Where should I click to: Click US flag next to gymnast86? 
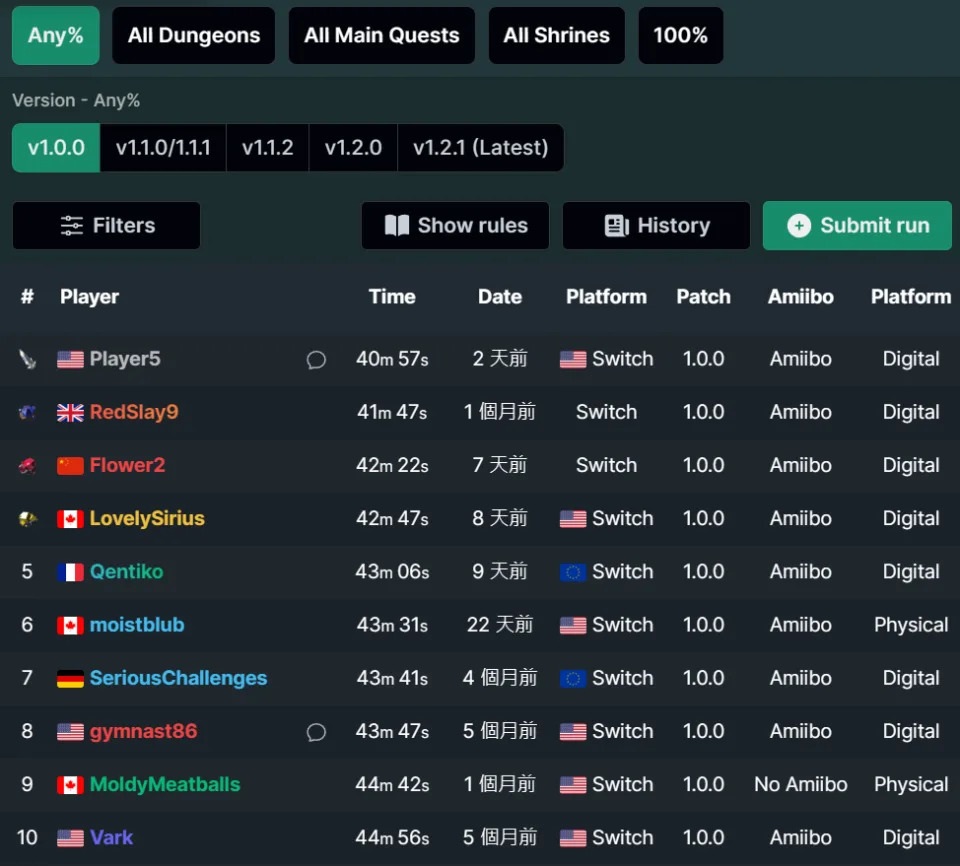click(70, 732)
